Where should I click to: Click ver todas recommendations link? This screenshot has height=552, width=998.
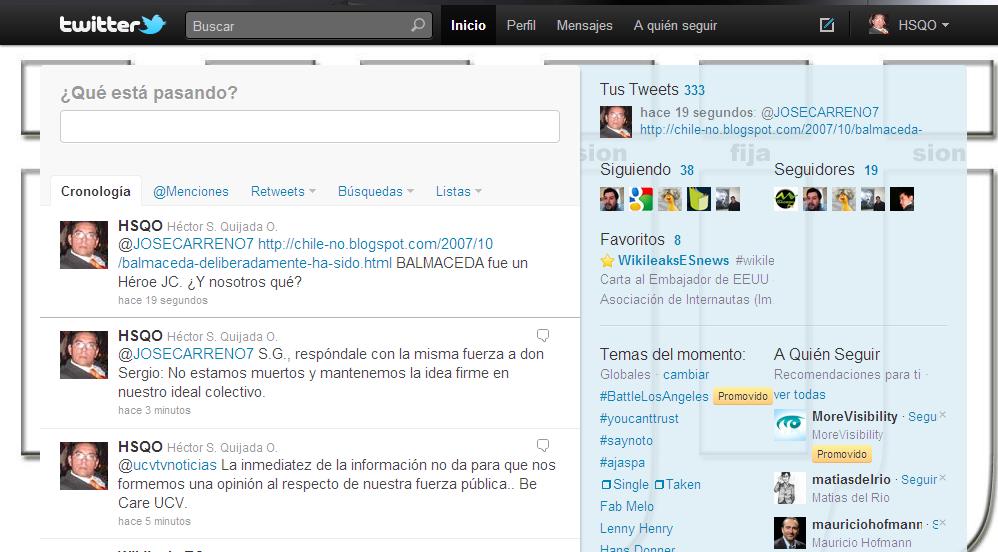(799, 394)
